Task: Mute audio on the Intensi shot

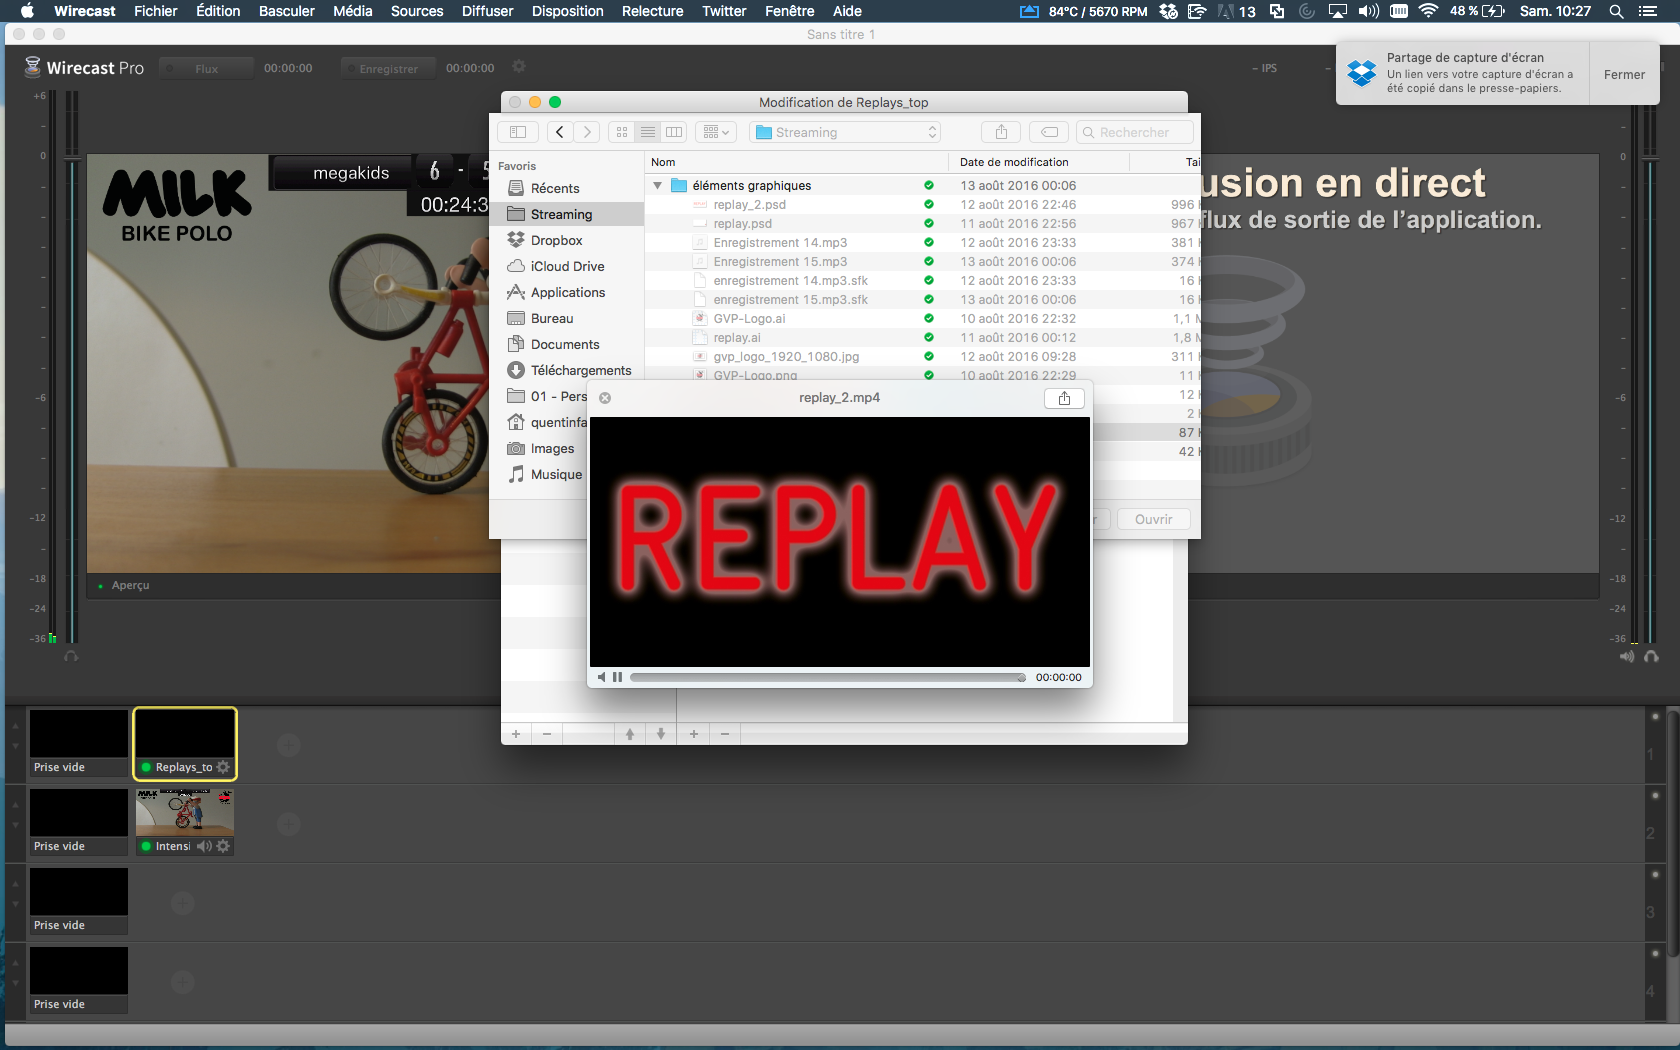Action: 204,846
